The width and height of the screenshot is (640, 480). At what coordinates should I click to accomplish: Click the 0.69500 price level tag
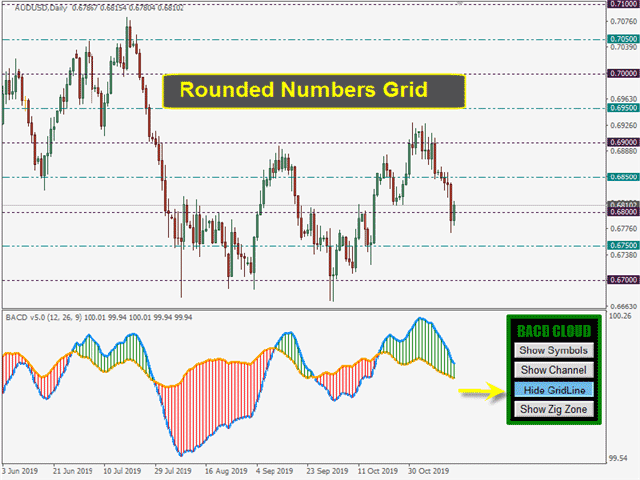623,107
